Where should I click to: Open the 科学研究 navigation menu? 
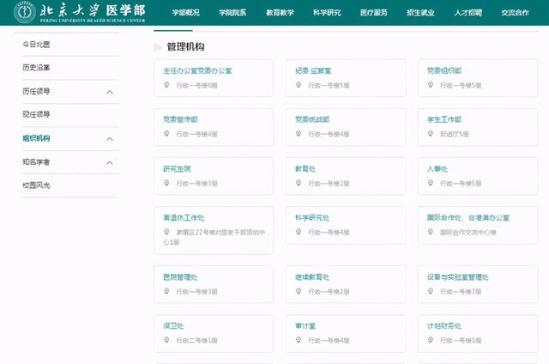[327, 13]
